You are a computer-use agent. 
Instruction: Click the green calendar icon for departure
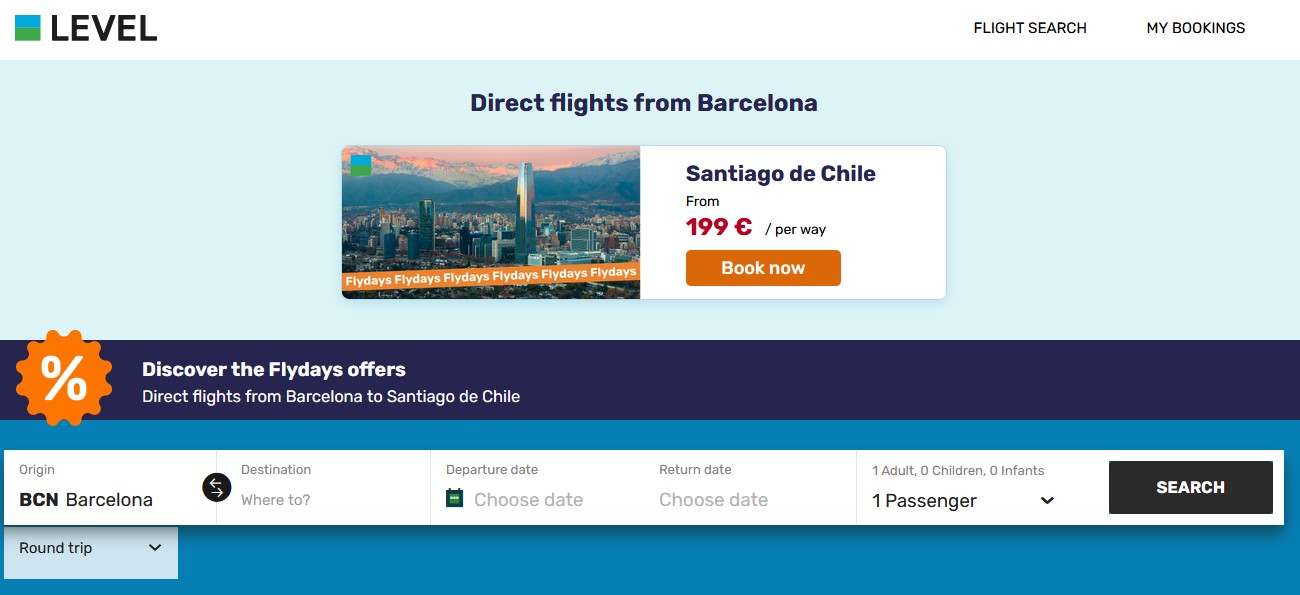(455, 498)
